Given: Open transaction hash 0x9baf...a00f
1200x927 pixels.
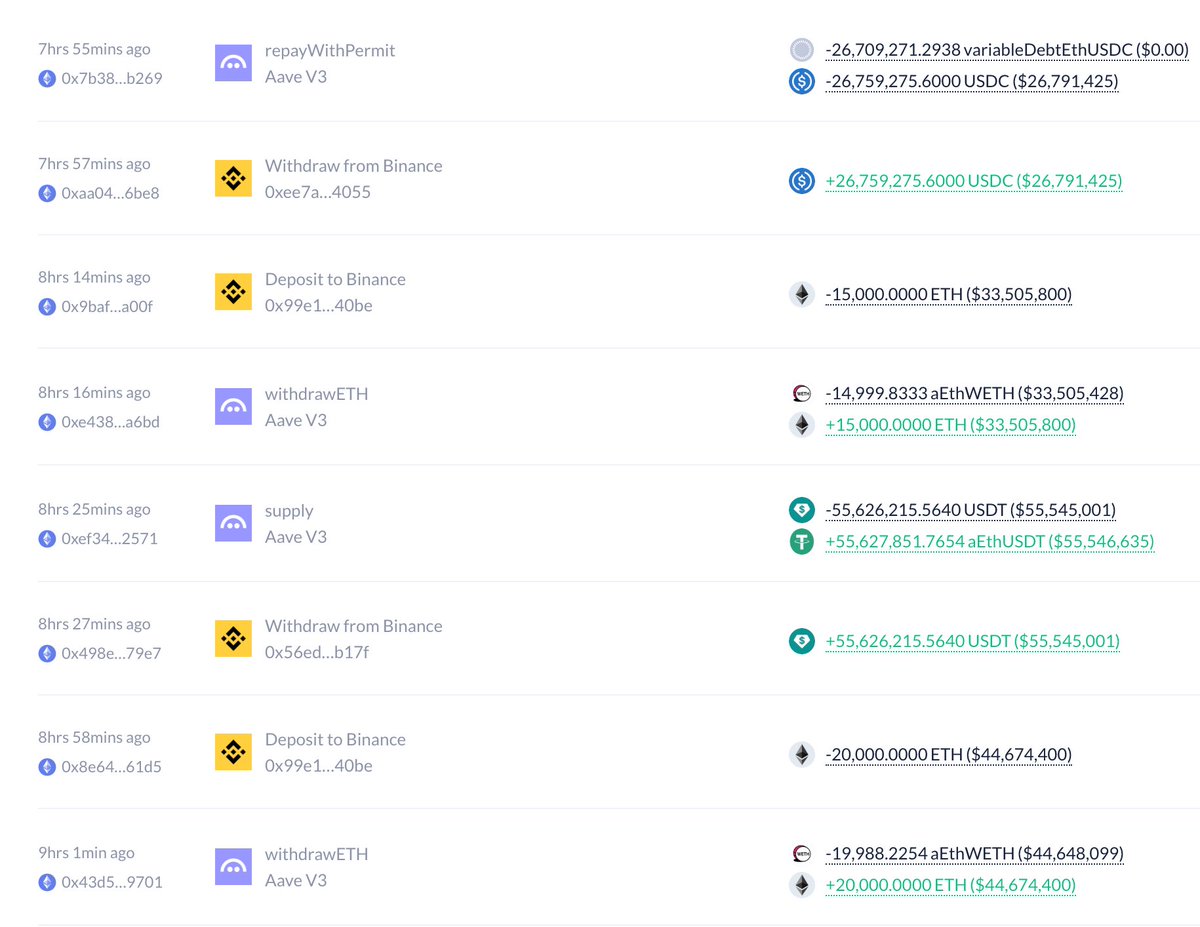Looking at the screenshot, I should (x=108, y=307).
